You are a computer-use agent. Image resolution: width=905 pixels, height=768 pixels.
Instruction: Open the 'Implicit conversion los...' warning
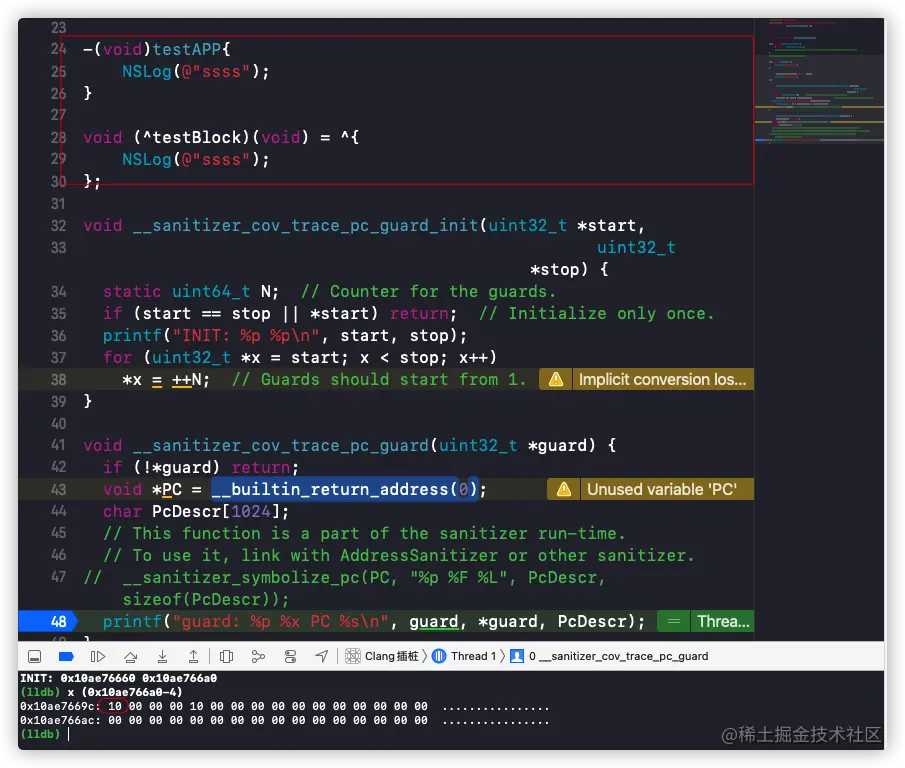coord(662,380)
